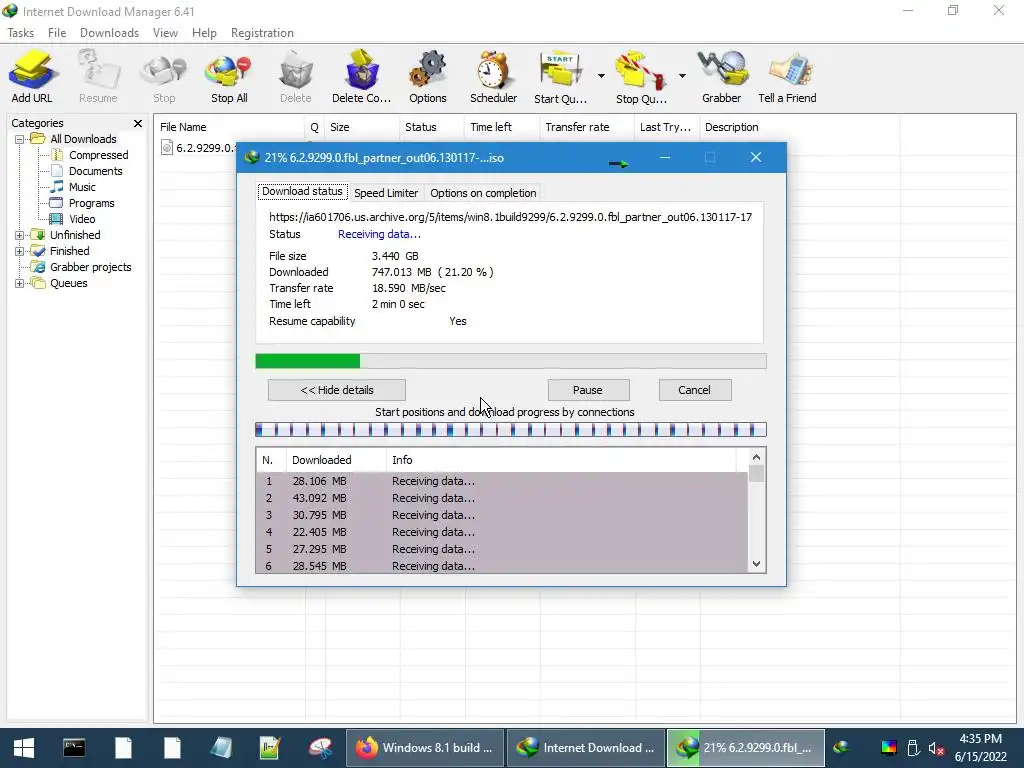This screenshot has height=768, width=1024.
Task: Select connection row 1 with 28.106 MB
Action: tap(502, 481)
